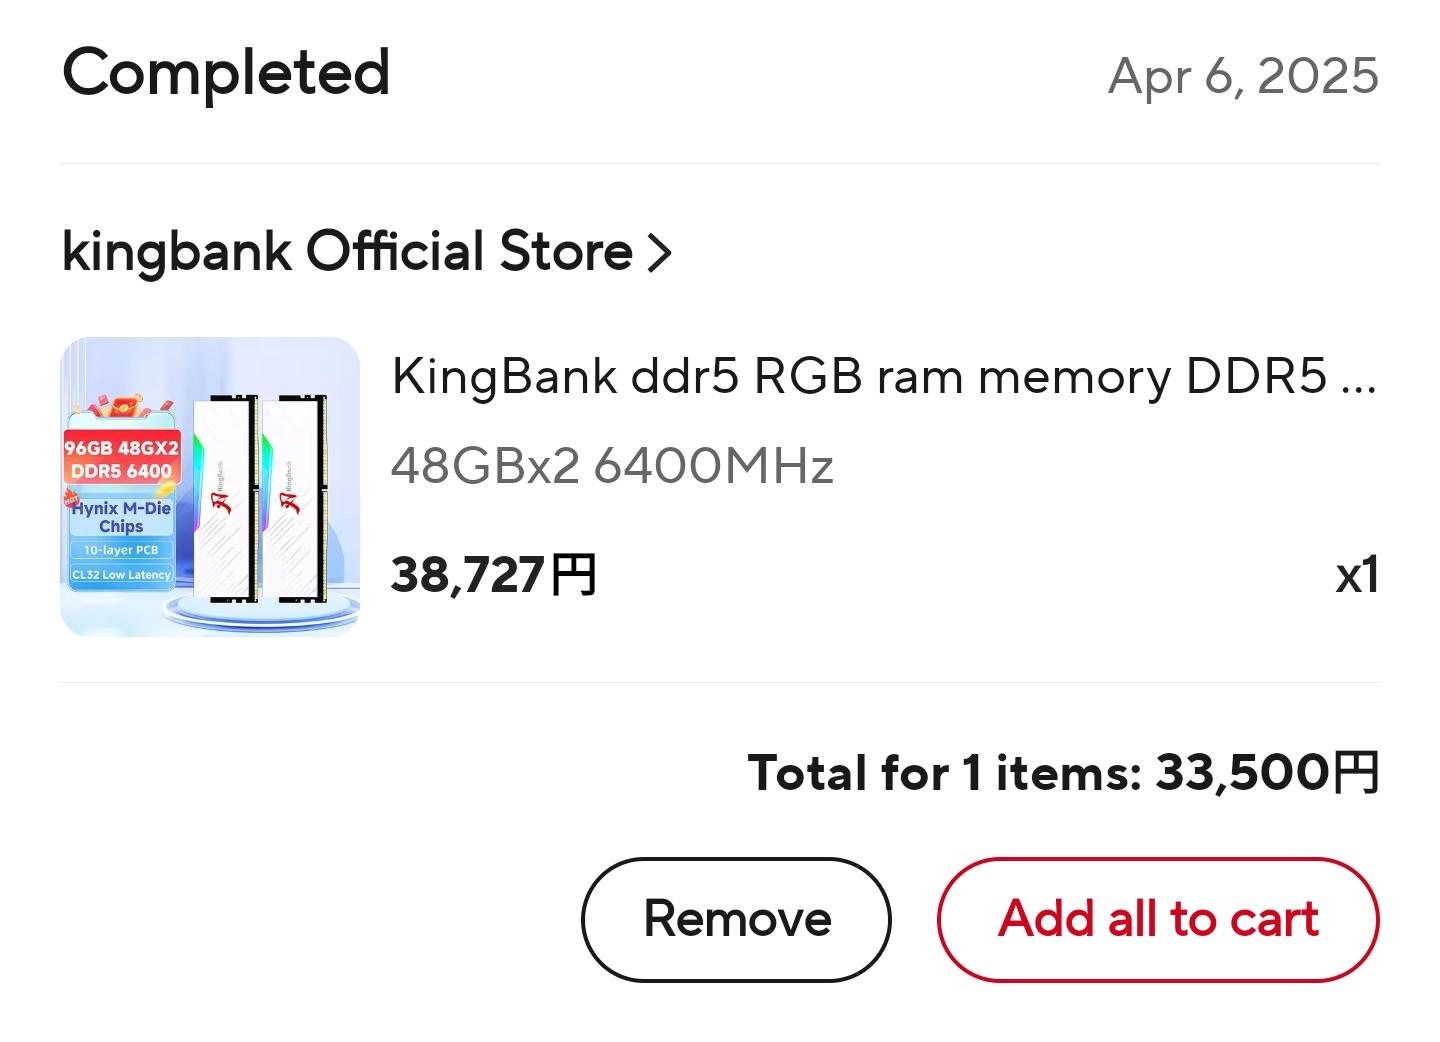Click the Apr 6, 2025 order date
This screenshot has height=1042, width=1440.
(1243, 76)
